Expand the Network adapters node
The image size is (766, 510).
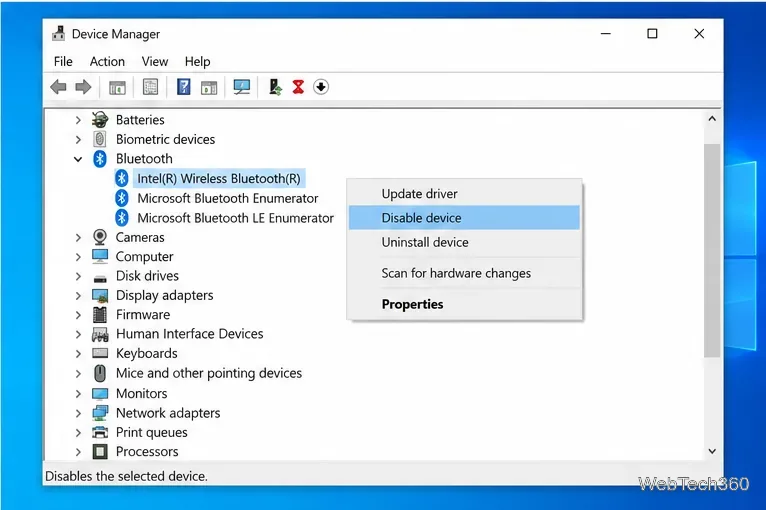[x=78, y=413]
